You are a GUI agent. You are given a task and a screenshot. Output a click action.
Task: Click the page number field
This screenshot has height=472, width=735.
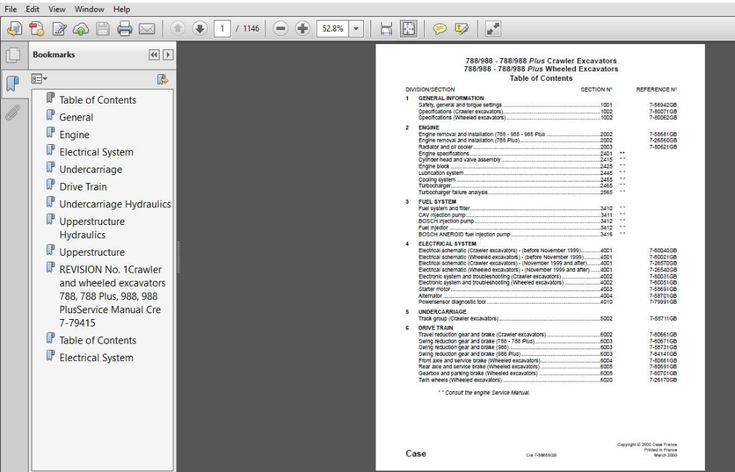pos(222,29)
